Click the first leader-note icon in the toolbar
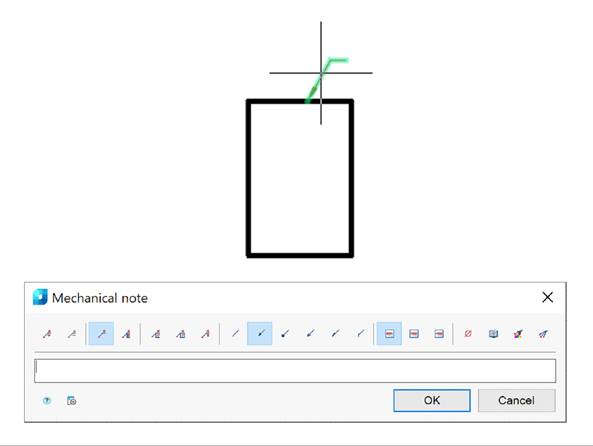Viewport: 593px width, 446px height. pos(47,334)
